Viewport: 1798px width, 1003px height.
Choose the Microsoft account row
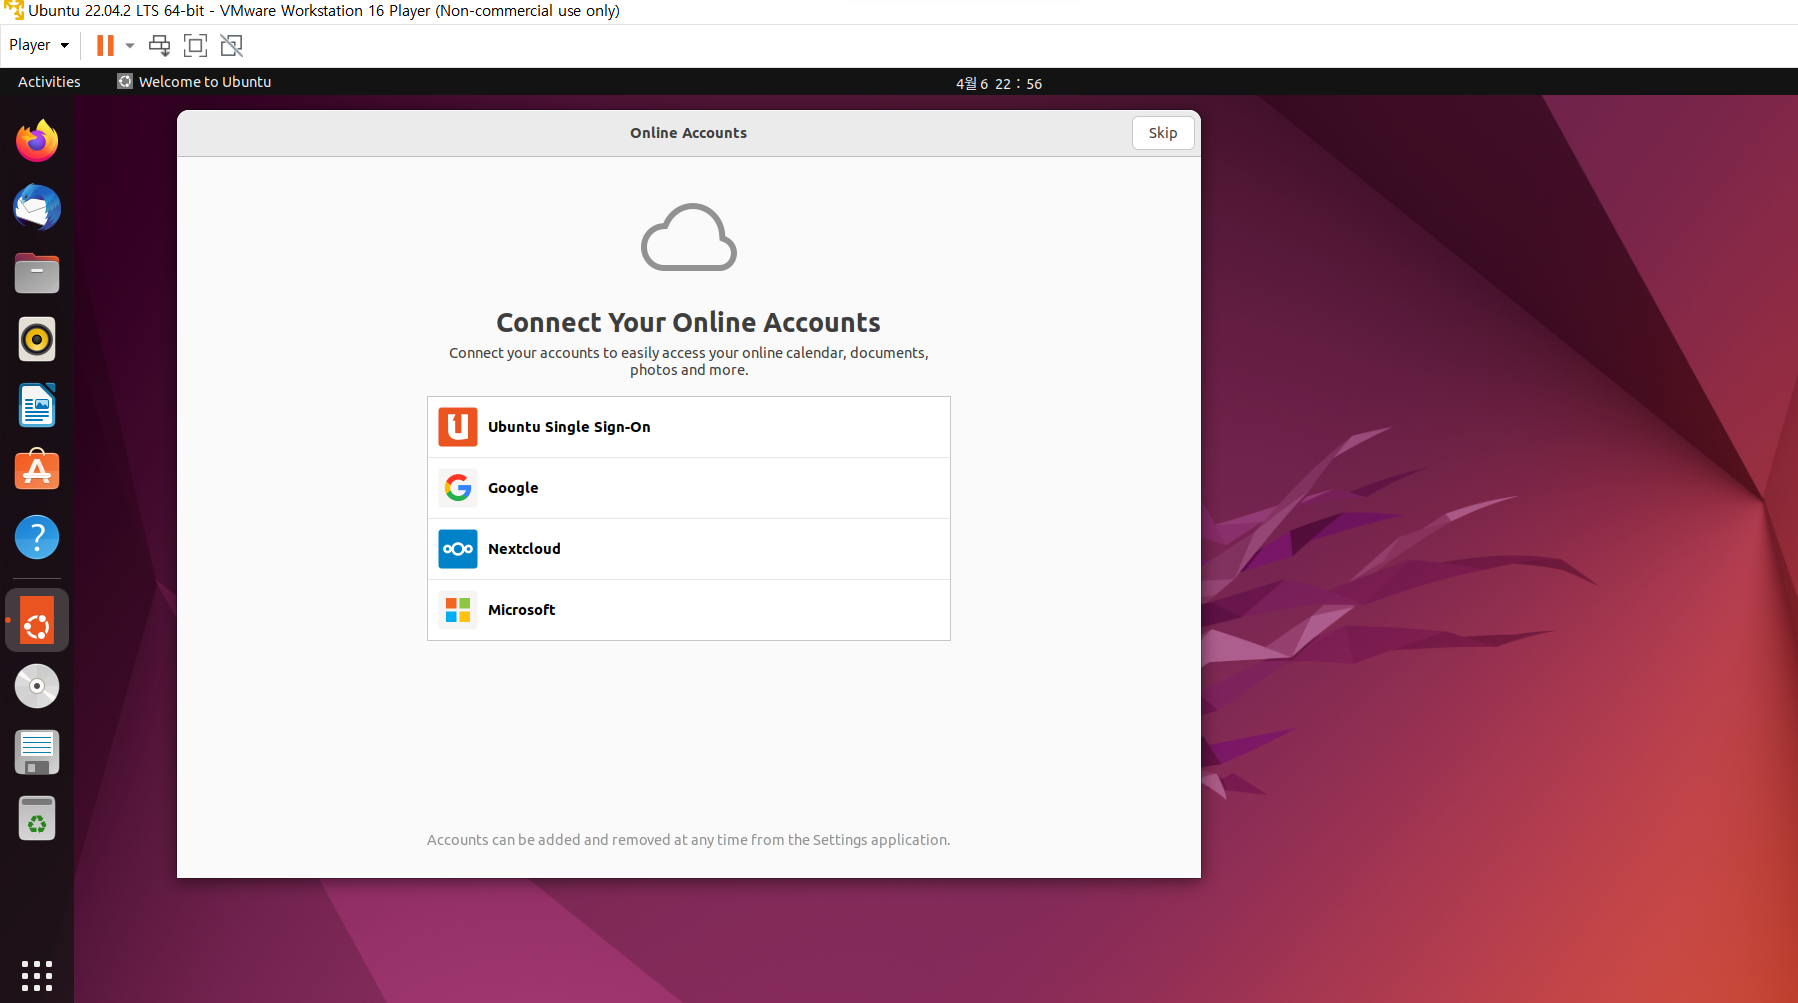(x=689, y=610)
